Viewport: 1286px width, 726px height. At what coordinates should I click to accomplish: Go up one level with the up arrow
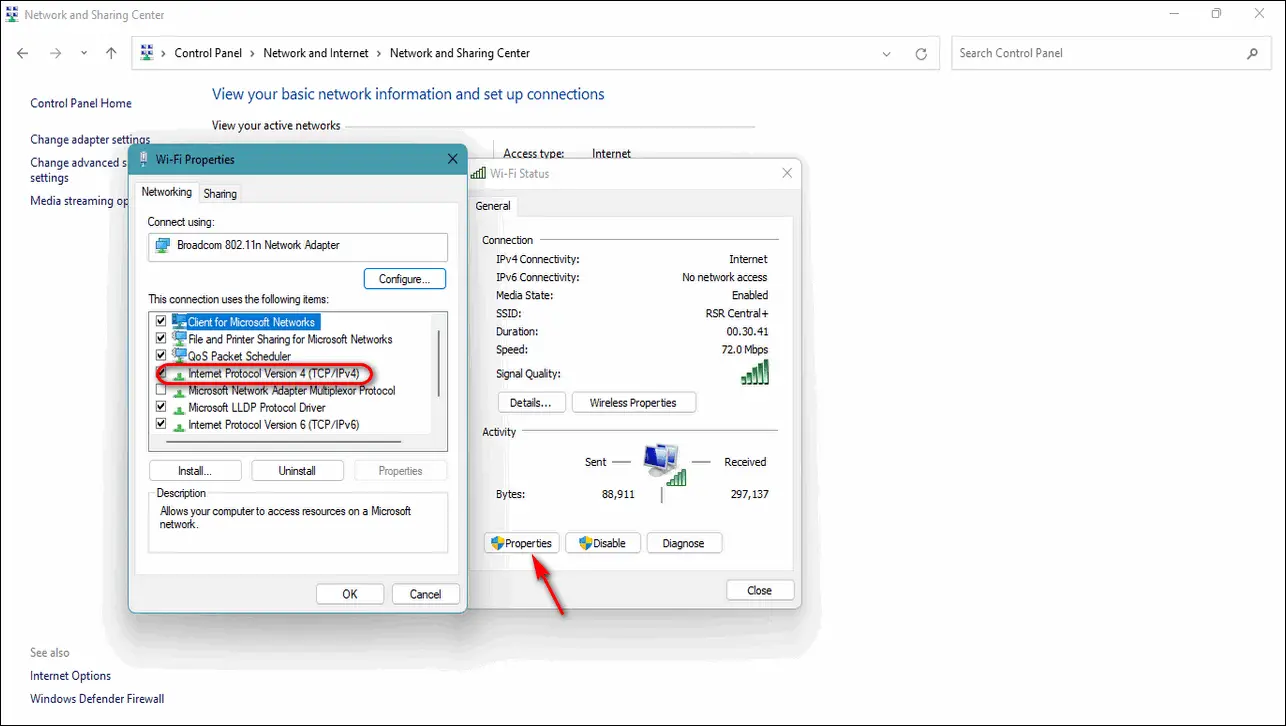pos(111,53)
